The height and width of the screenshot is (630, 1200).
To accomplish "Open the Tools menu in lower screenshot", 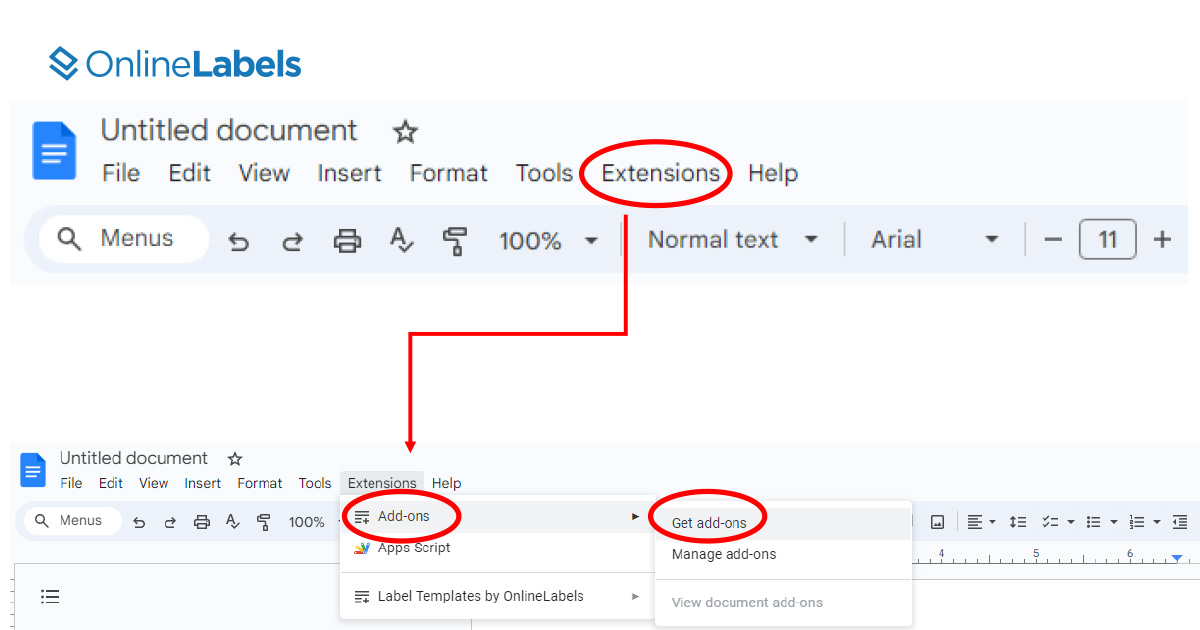I will tap(315, 483).
